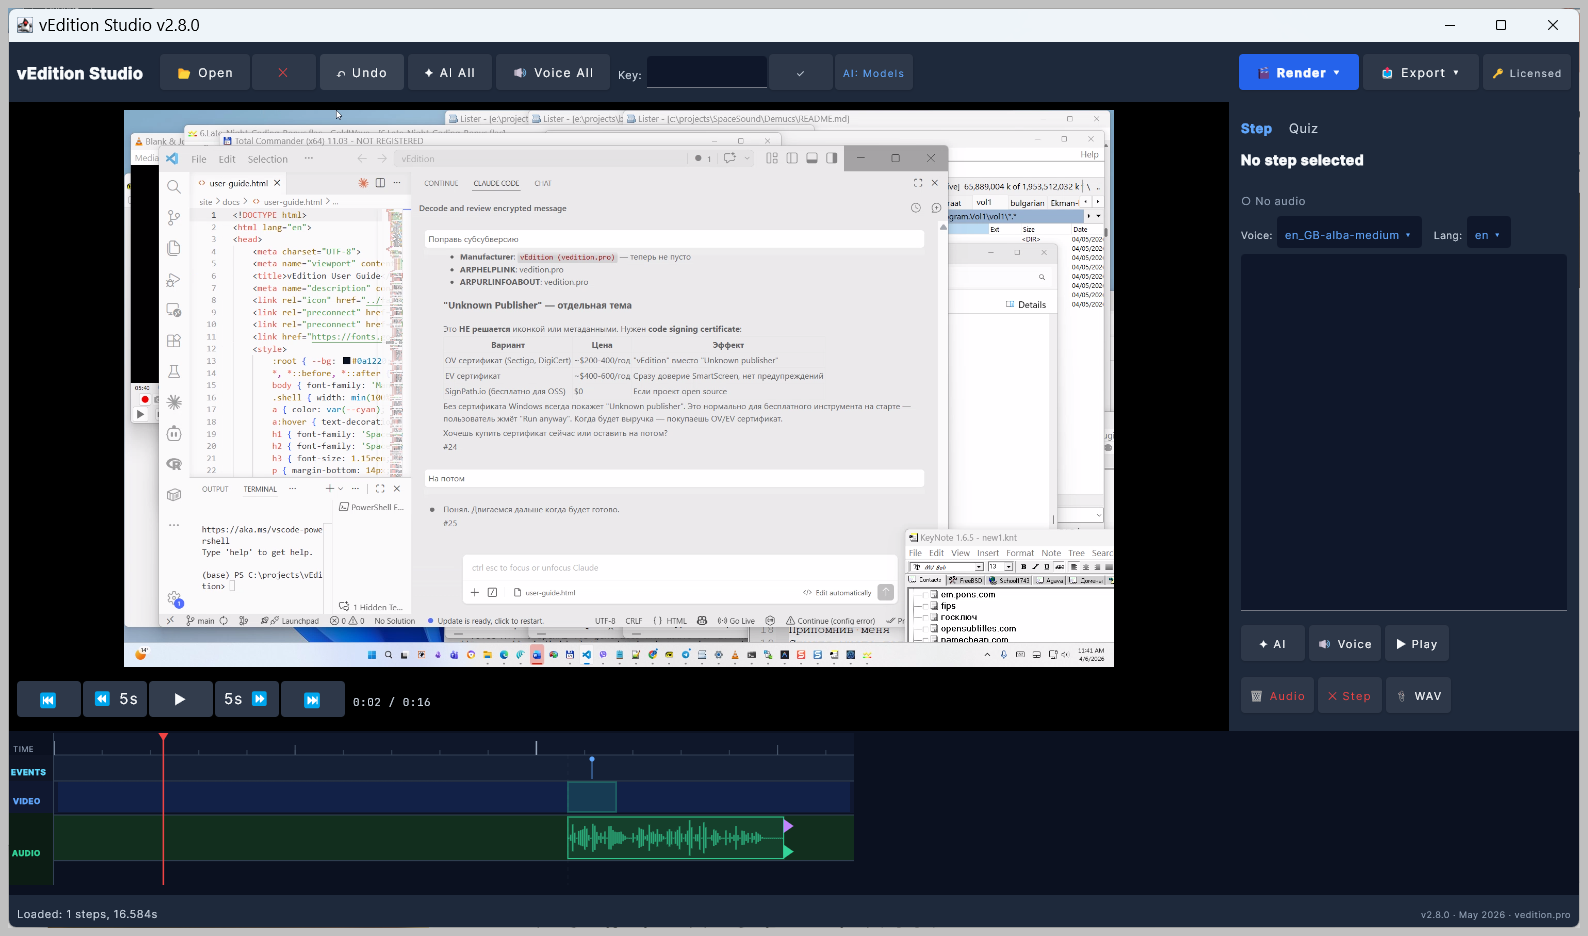This screenshot has width=1588, height=936.
Task: Click the Loaded: 1 steps status text
Action: [87, 914]
